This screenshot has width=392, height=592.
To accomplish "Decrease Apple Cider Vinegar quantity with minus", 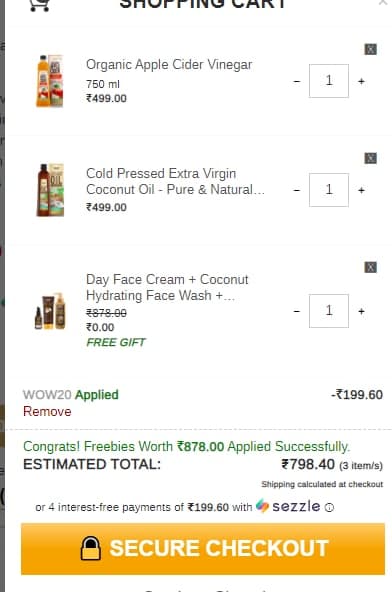I will click(x=297, y=81).
